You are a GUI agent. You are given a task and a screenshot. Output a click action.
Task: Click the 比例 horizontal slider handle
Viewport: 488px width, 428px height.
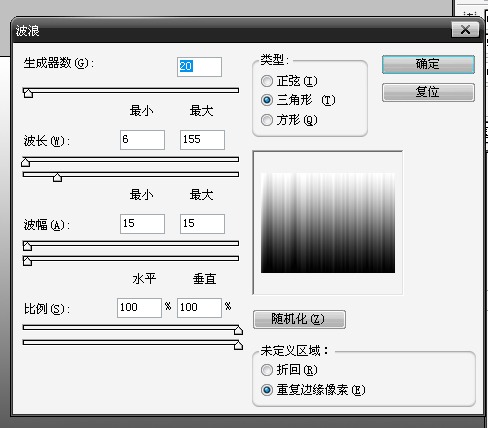238,330
